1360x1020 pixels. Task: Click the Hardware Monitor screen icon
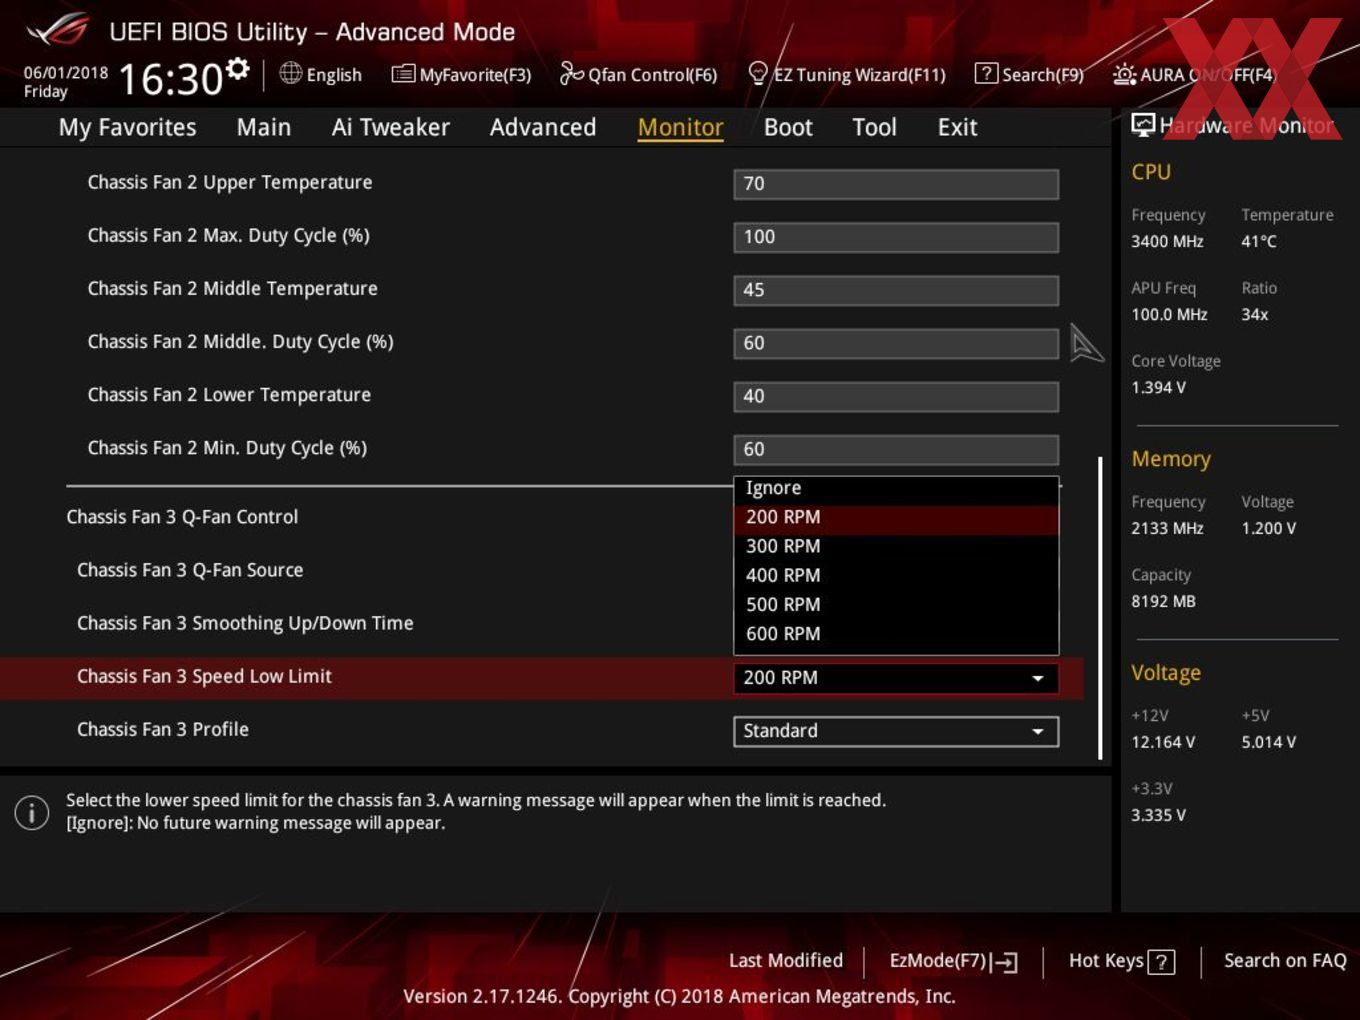[1142, 125]
